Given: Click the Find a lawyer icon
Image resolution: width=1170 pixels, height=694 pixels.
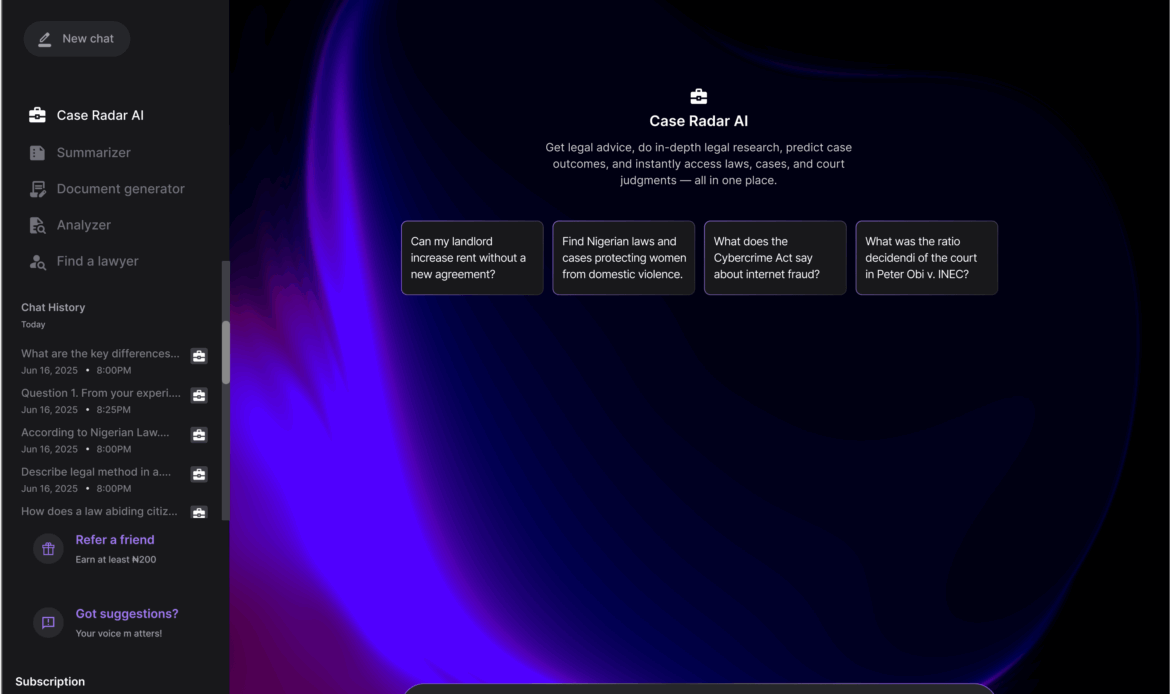Looking at the screenshot, I should pyautogui.click(x=37, y=262).
